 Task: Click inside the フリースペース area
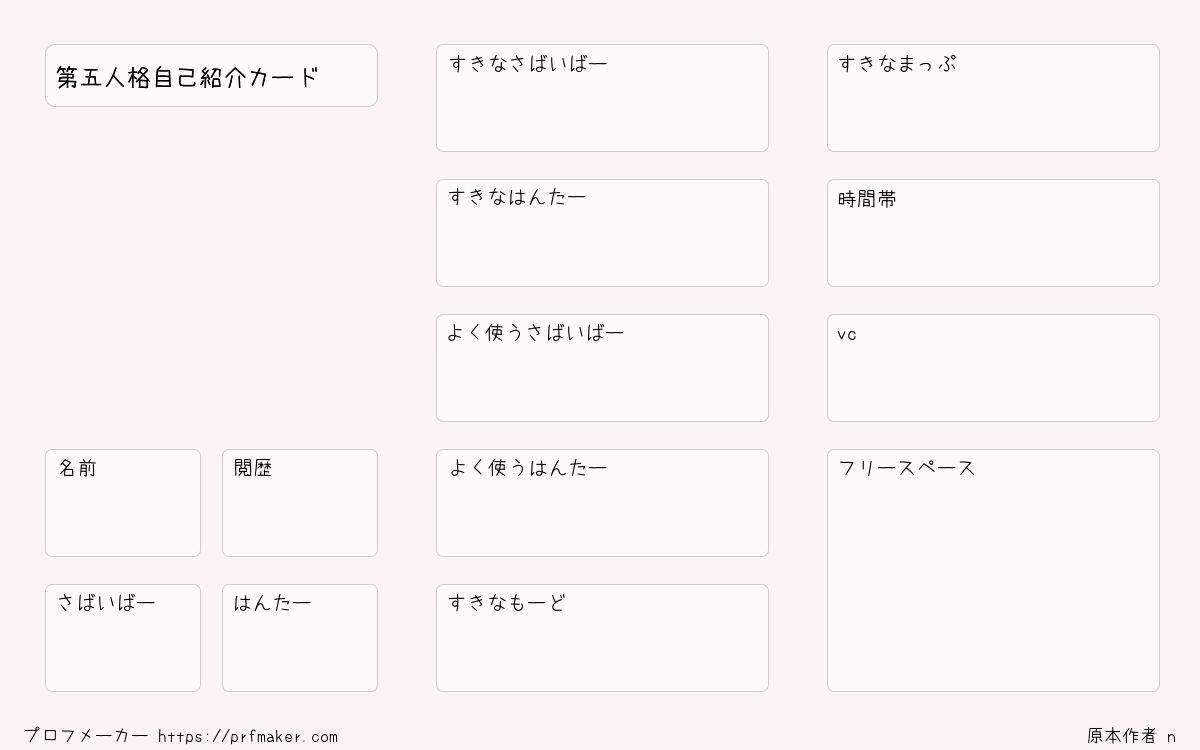[993, 570]
